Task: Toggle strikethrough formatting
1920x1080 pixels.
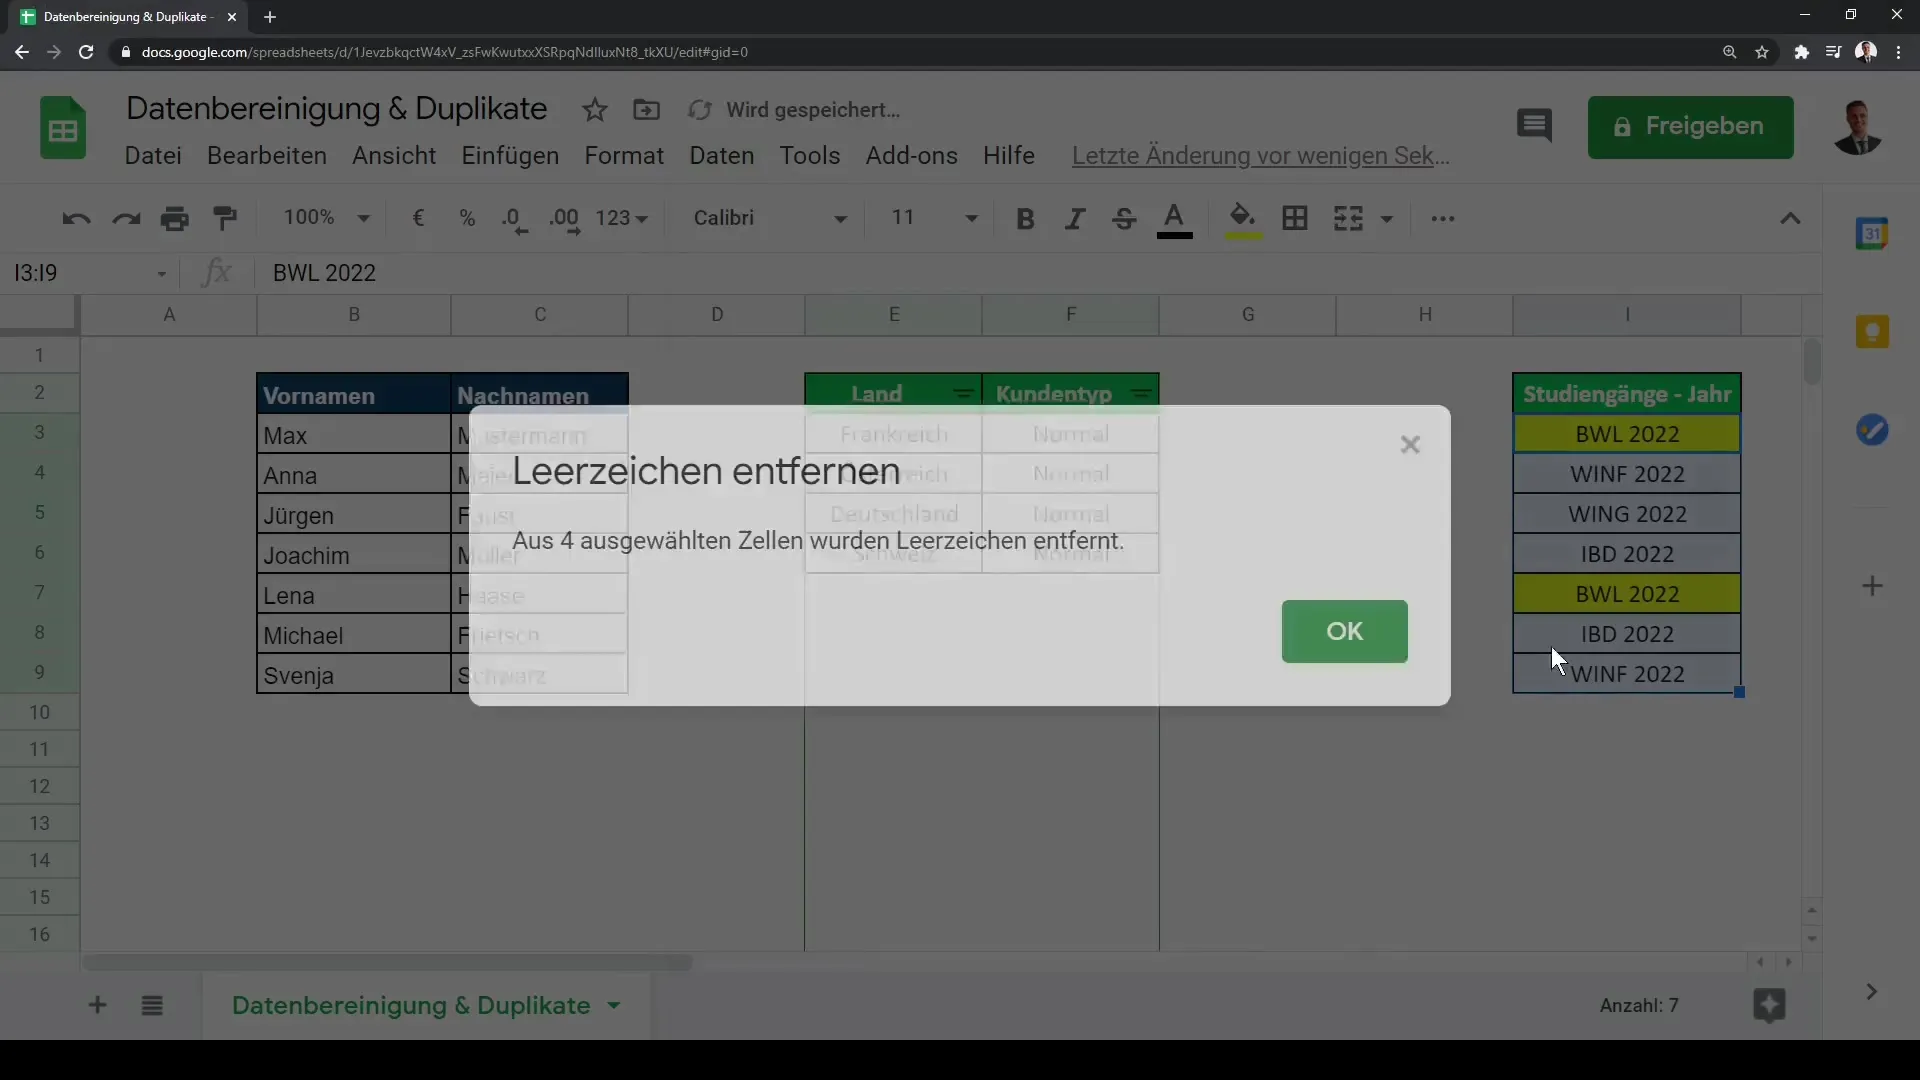Action: (1124, 219)
